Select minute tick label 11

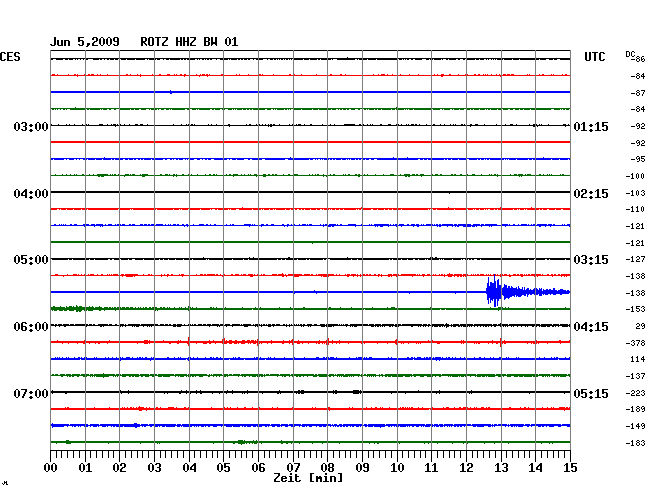point(431,467)
